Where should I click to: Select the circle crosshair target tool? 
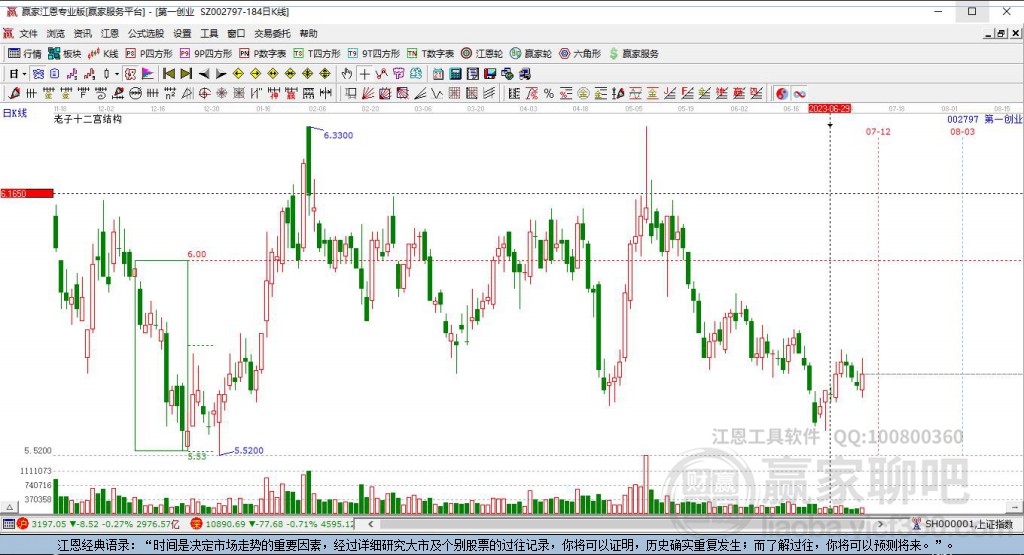coord(204,93)
